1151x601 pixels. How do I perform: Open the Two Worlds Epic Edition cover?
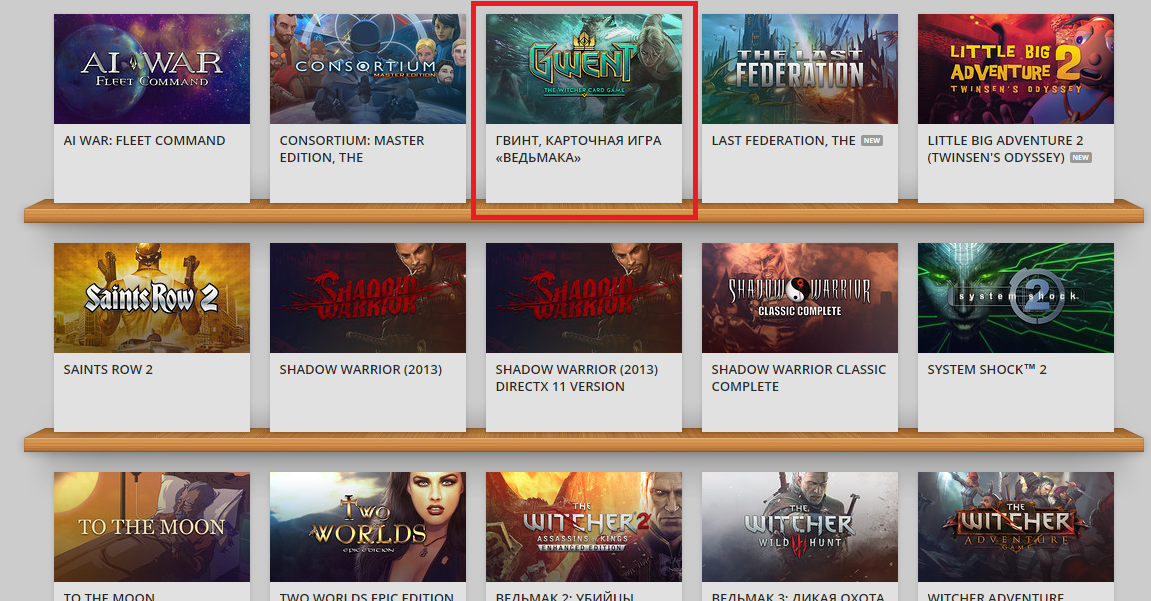368,527
